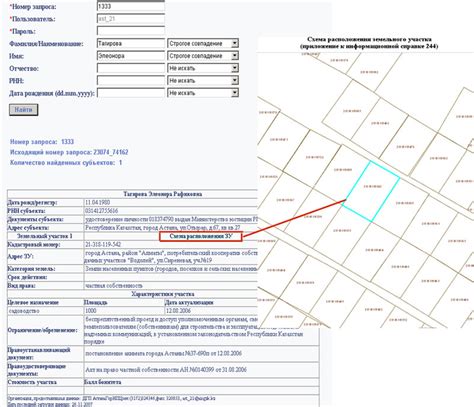Open match-type dropdown for Фамилия/Наименование
The height and width of the screenshot is (407, 474).
203,43
